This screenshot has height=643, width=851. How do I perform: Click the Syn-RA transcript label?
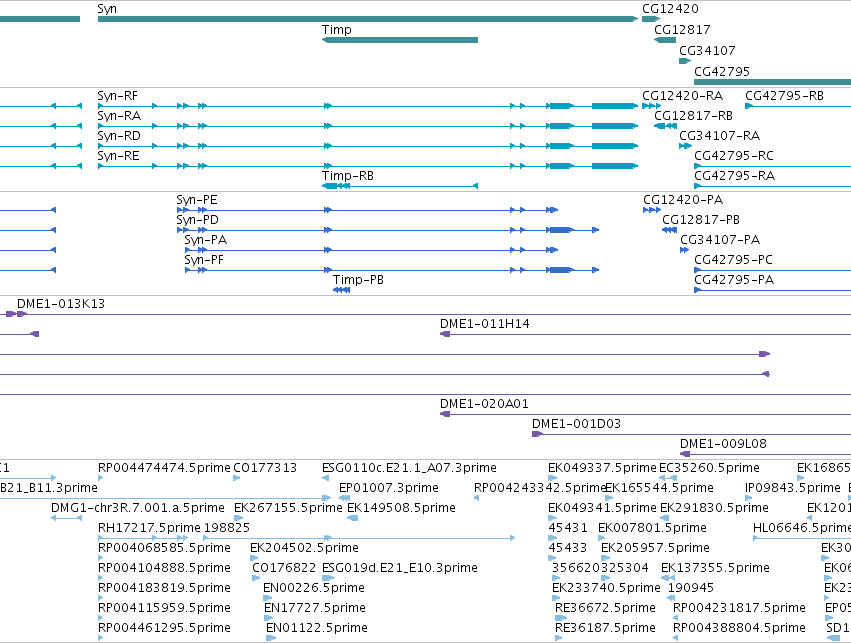click(119, 116)
